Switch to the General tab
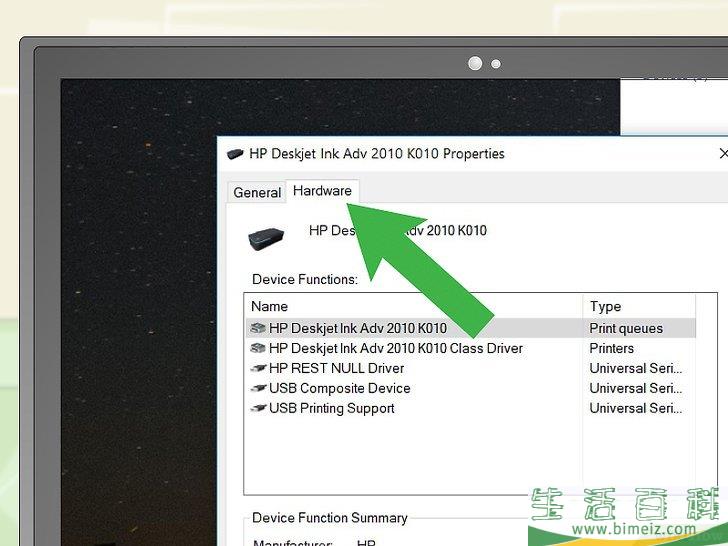The height and width of the screenshot is (546, 728). pyautogui.click(x=256, y=192)
